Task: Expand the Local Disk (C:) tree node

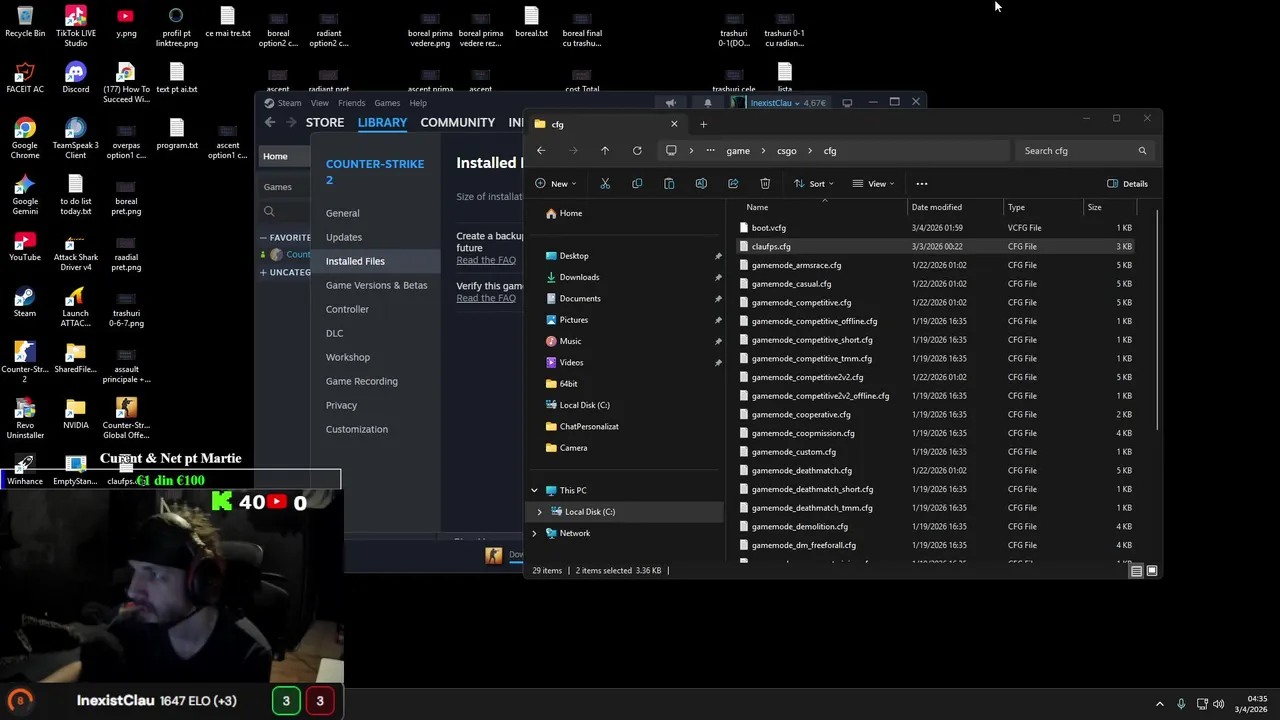Action: [539, 512]
